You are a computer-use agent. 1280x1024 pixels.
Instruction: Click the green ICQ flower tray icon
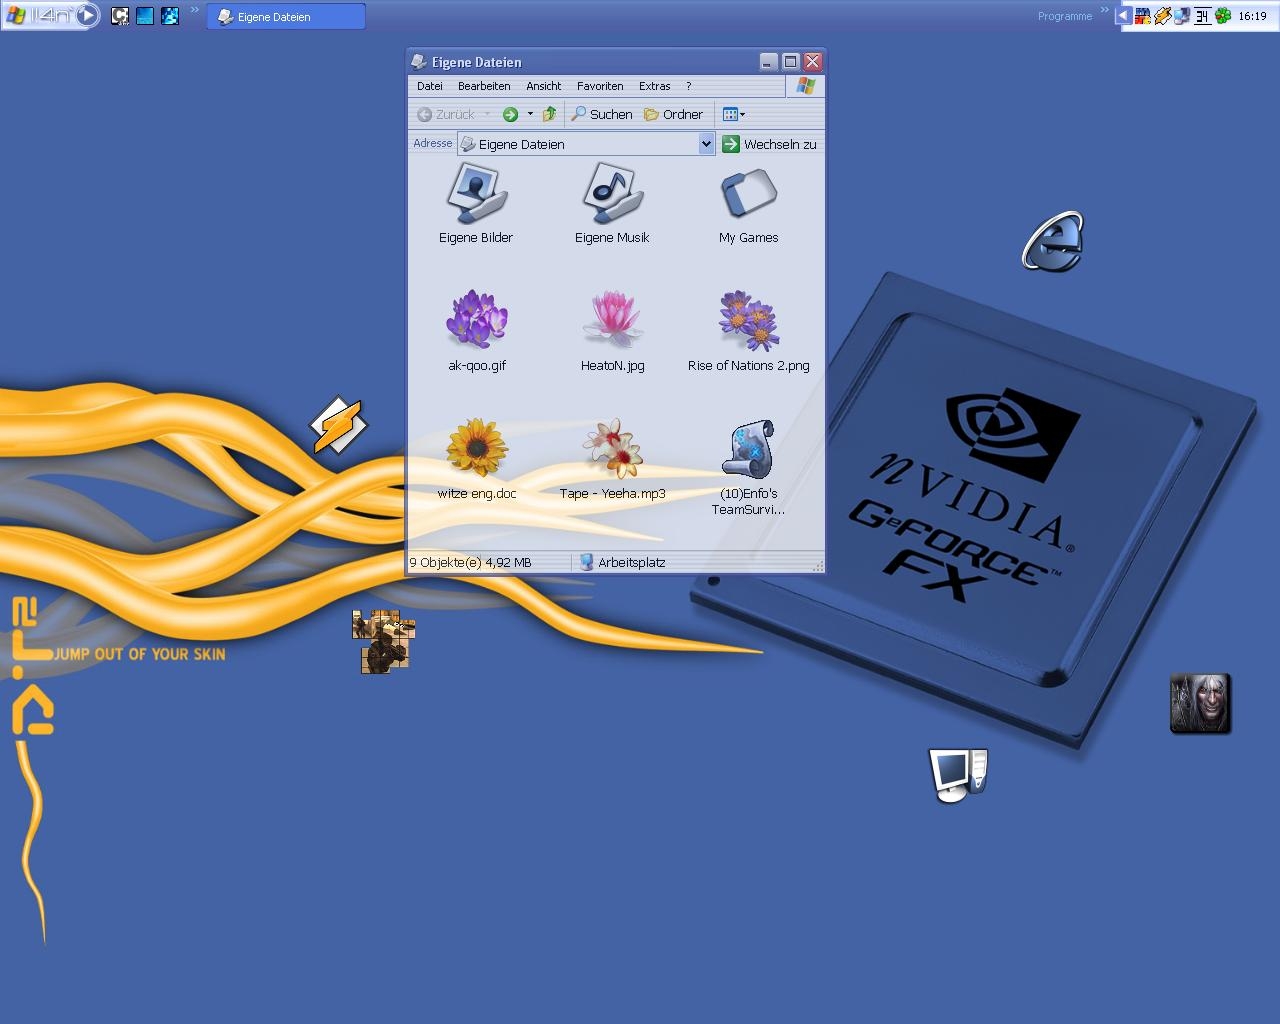[1223, 16]
